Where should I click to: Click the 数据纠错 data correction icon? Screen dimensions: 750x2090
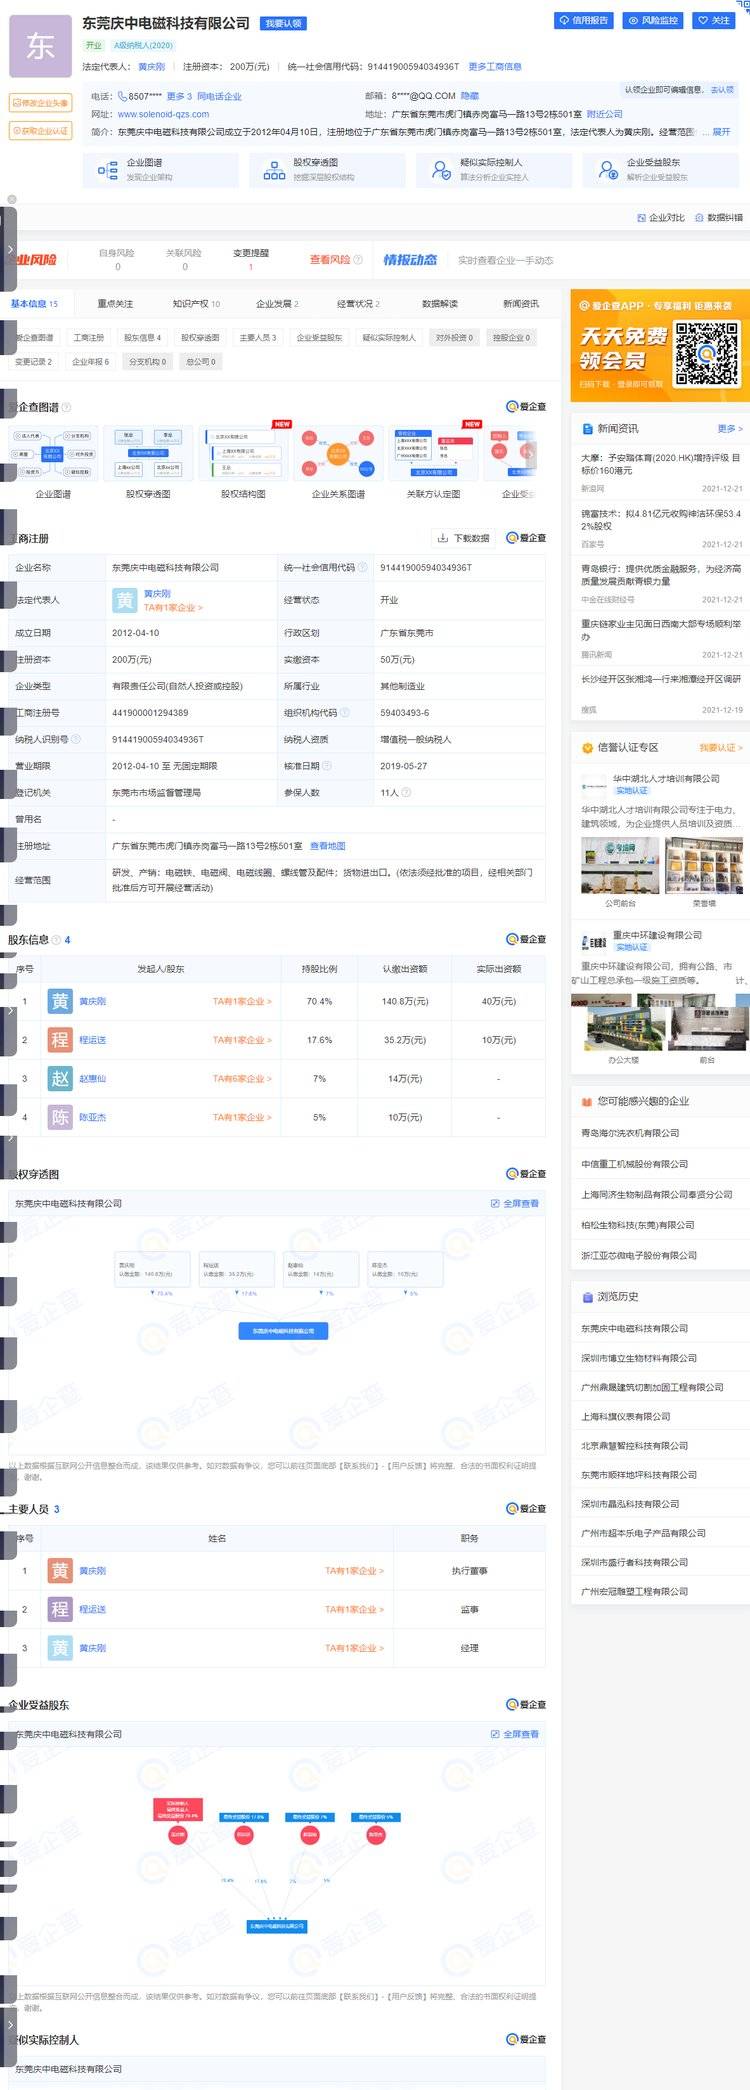point(719,217)
